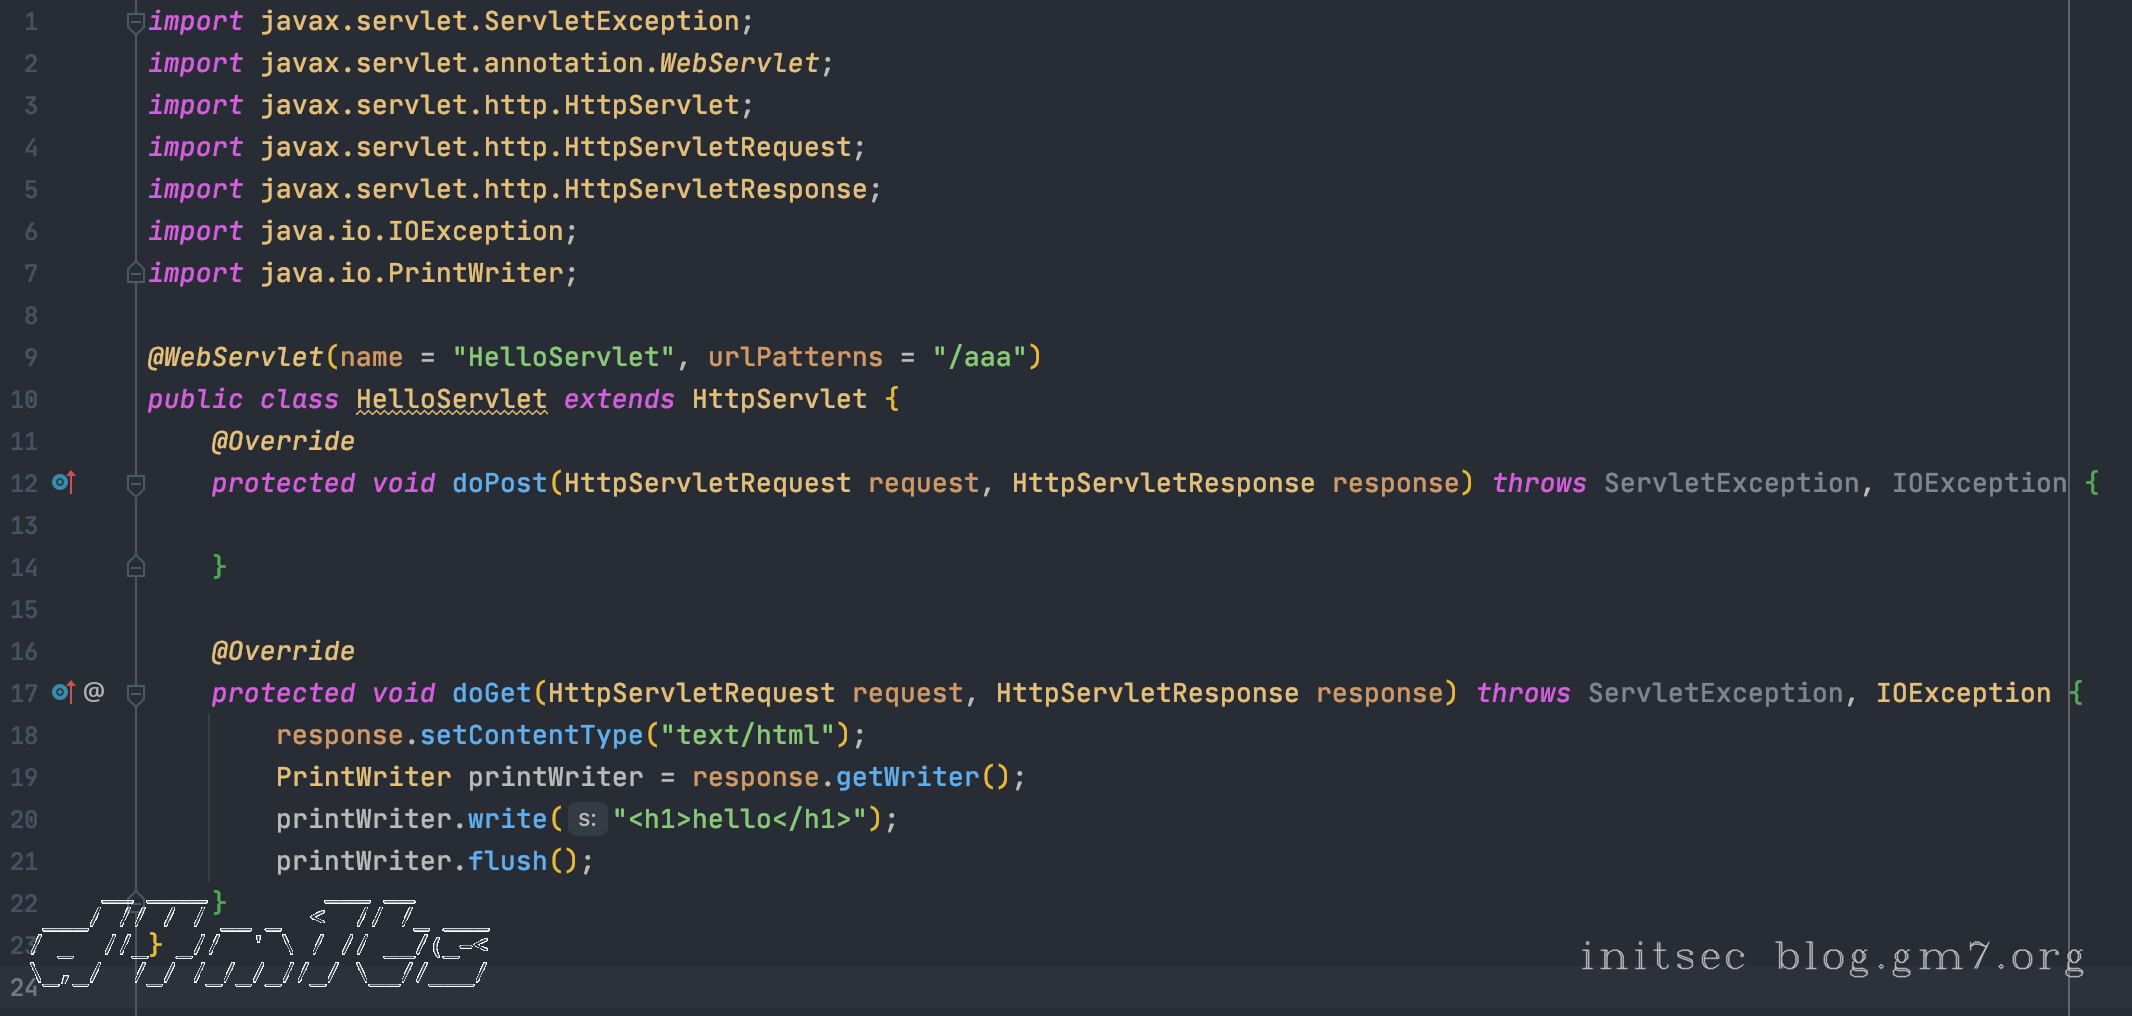This screenshot has height=1016, width=2132.
Task: Place cursor on the setContentType call
Action: coord(531,736)
